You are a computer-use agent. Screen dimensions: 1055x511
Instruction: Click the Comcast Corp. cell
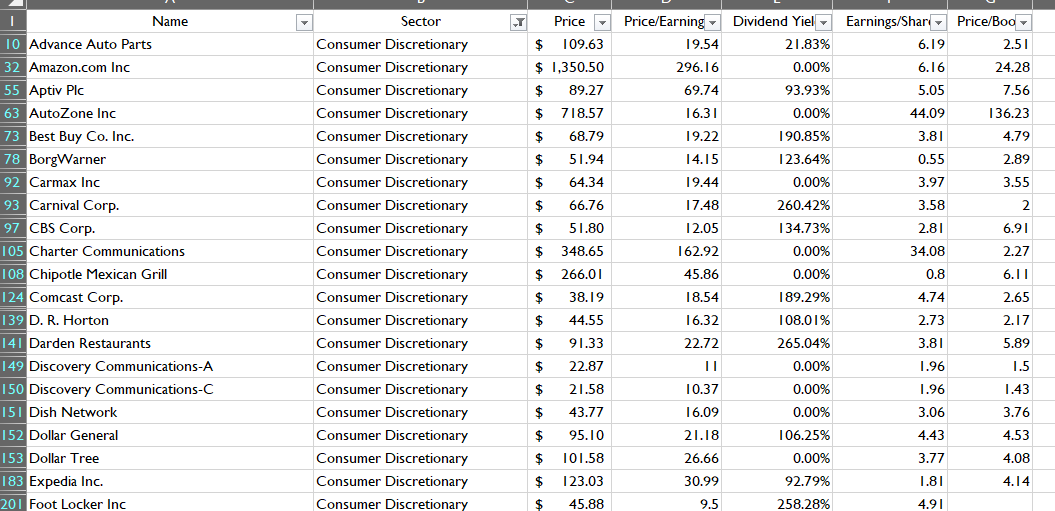point(170,297)
